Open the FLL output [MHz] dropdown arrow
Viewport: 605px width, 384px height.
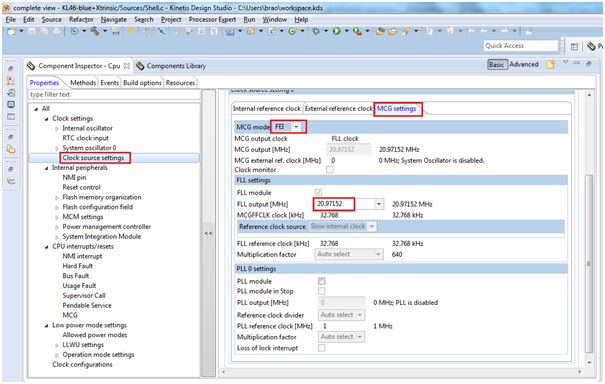tap(379, 204)
